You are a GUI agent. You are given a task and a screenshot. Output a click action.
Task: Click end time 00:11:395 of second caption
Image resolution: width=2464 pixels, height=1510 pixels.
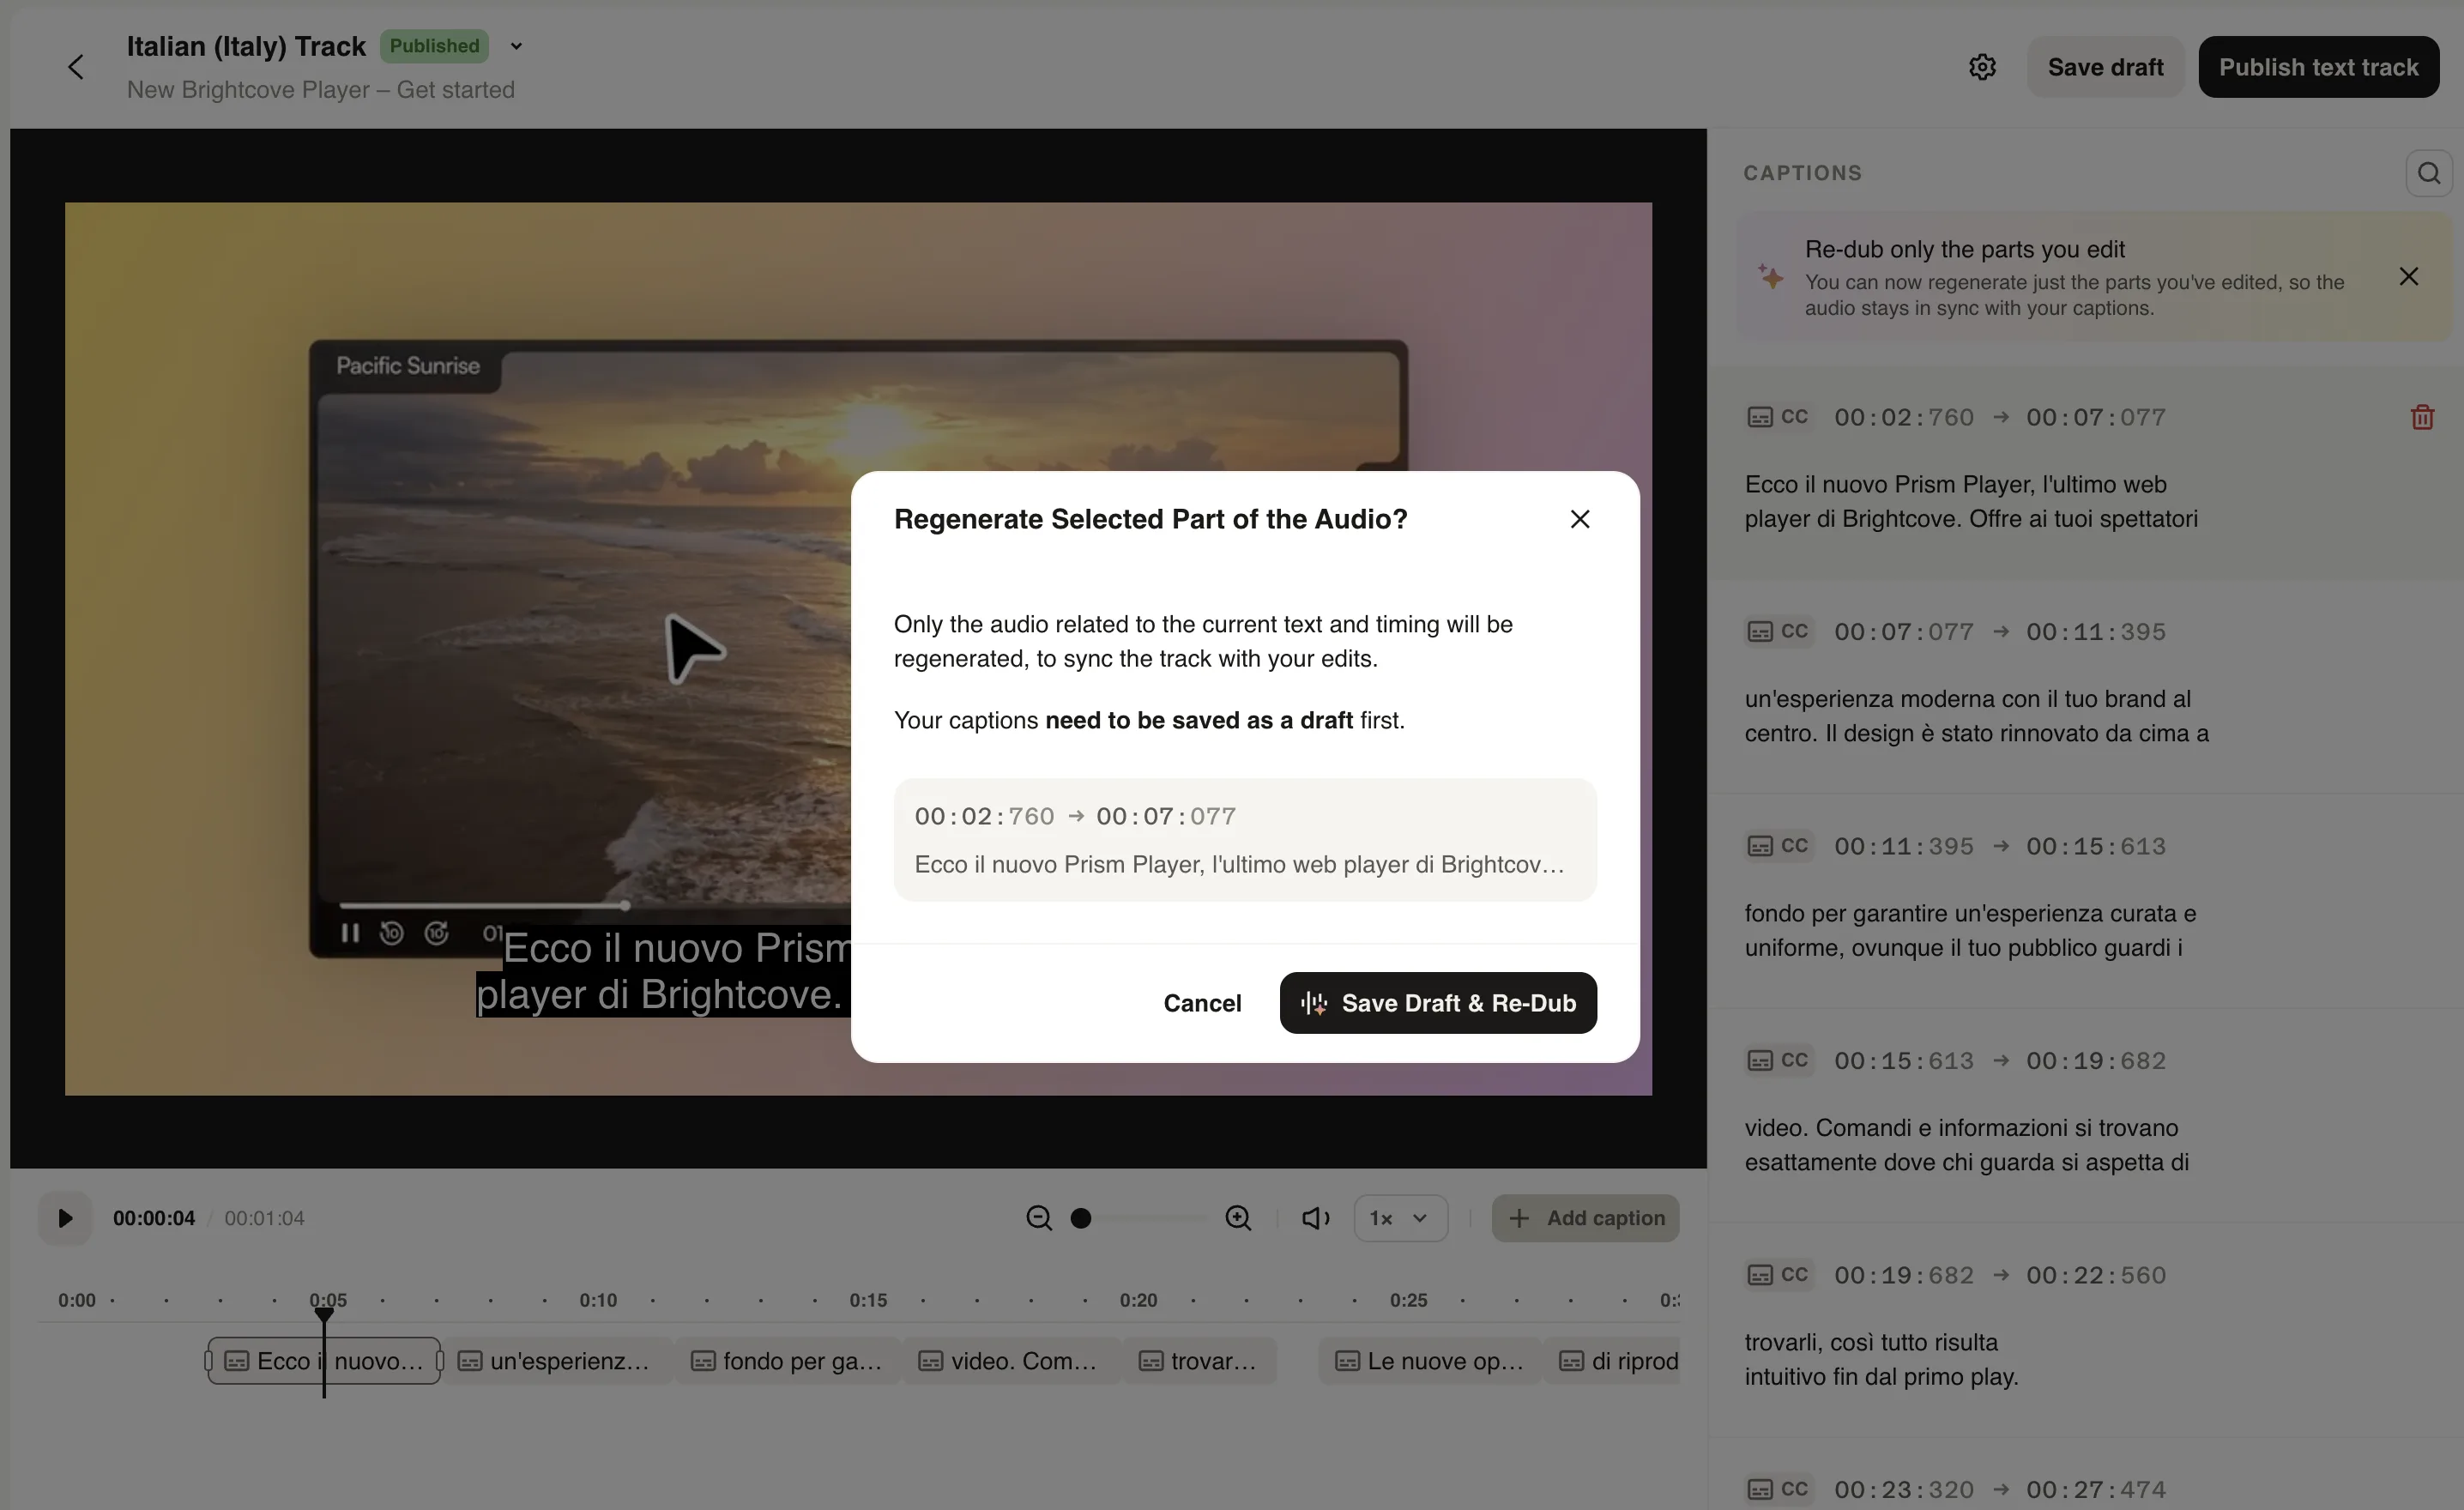coord(2096,632)
